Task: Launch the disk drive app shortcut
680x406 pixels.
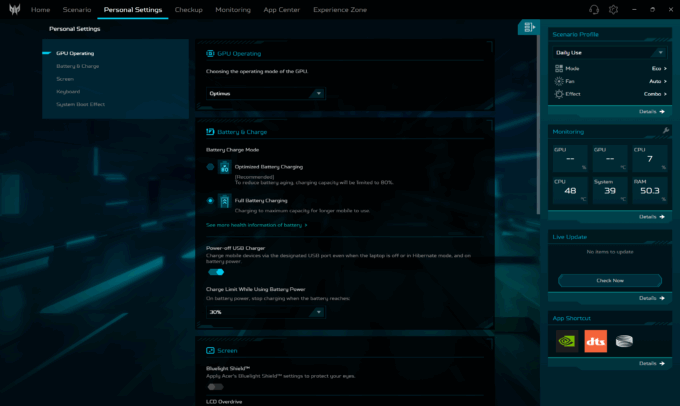Action: [624, 341]
